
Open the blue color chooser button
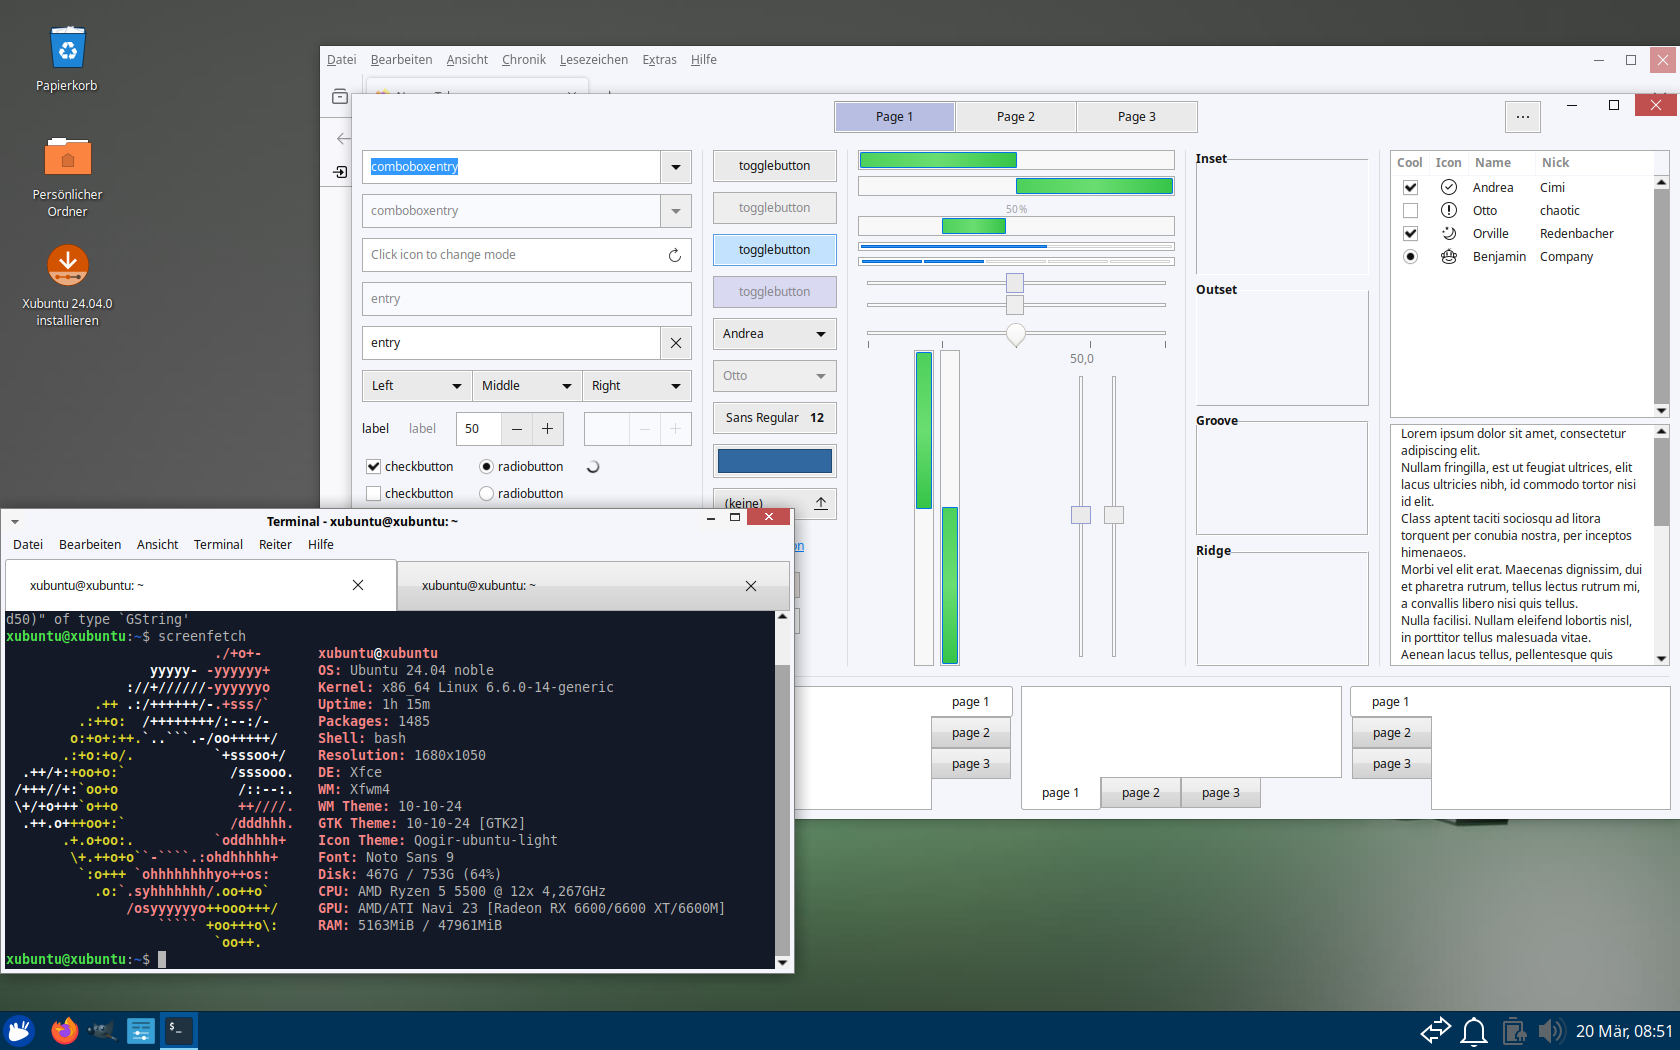[x=774, y=461]
